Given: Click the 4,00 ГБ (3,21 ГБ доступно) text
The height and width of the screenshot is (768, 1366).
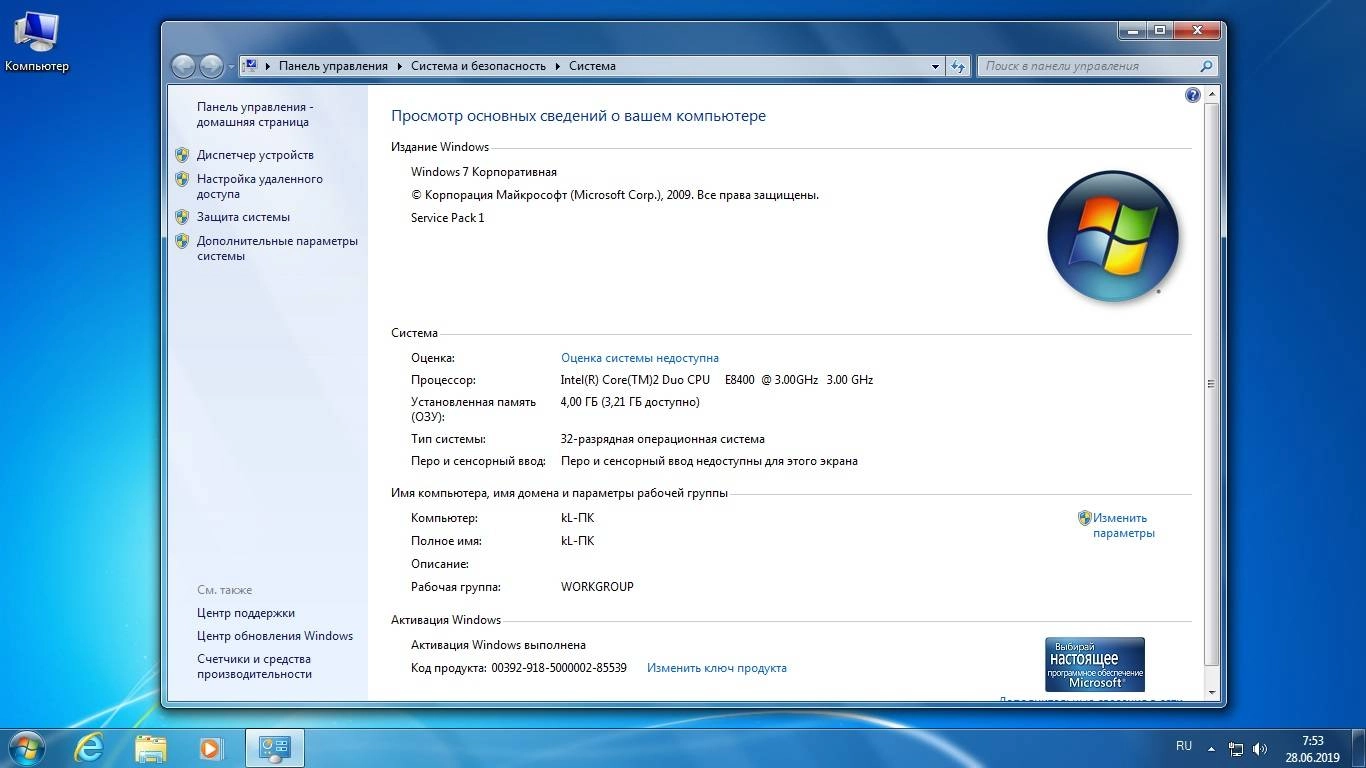Looking at the screenshot, I should pos(630,402).
